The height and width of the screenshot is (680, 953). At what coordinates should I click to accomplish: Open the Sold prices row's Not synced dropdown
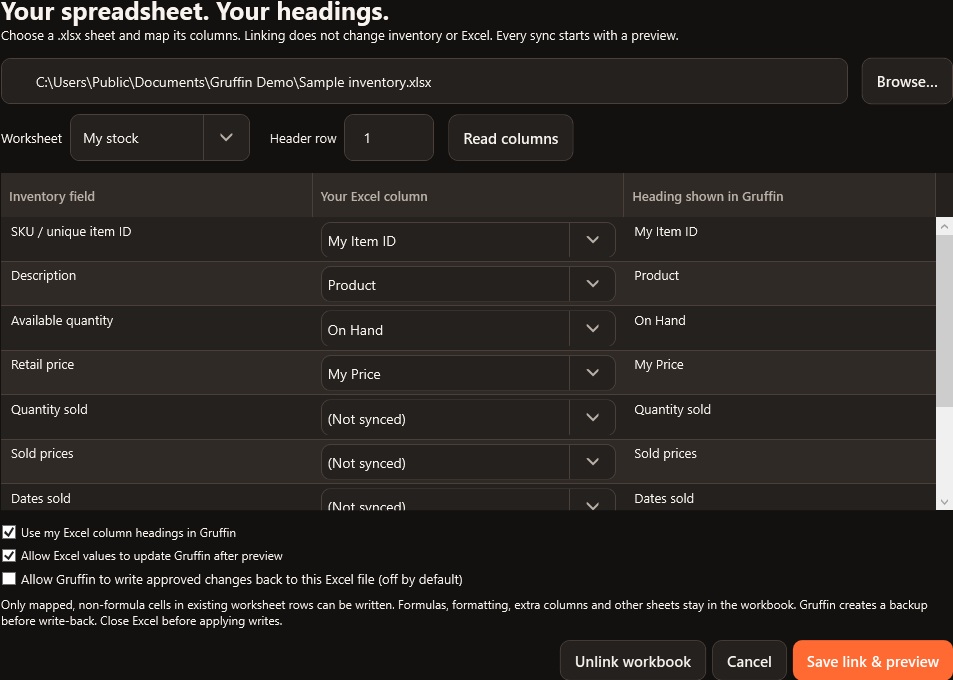468,462
